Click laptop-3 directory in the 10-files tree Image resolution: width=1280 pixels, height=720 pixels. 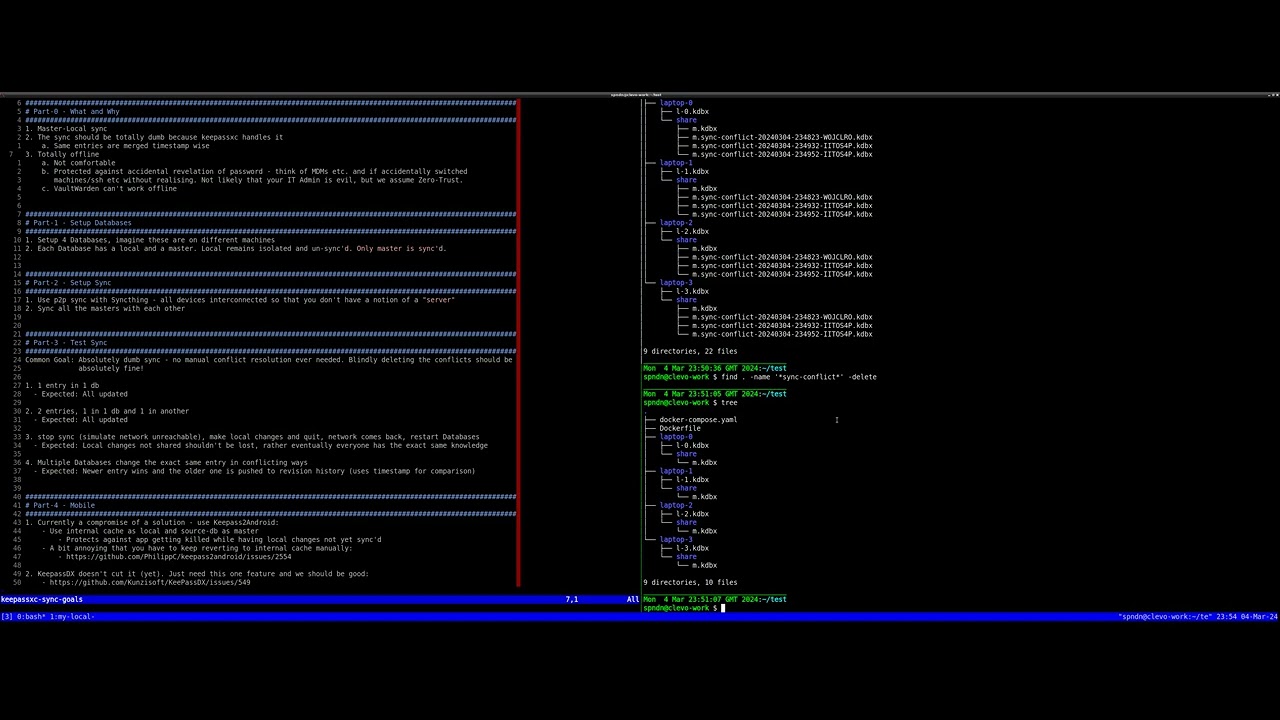pos(676,540)
